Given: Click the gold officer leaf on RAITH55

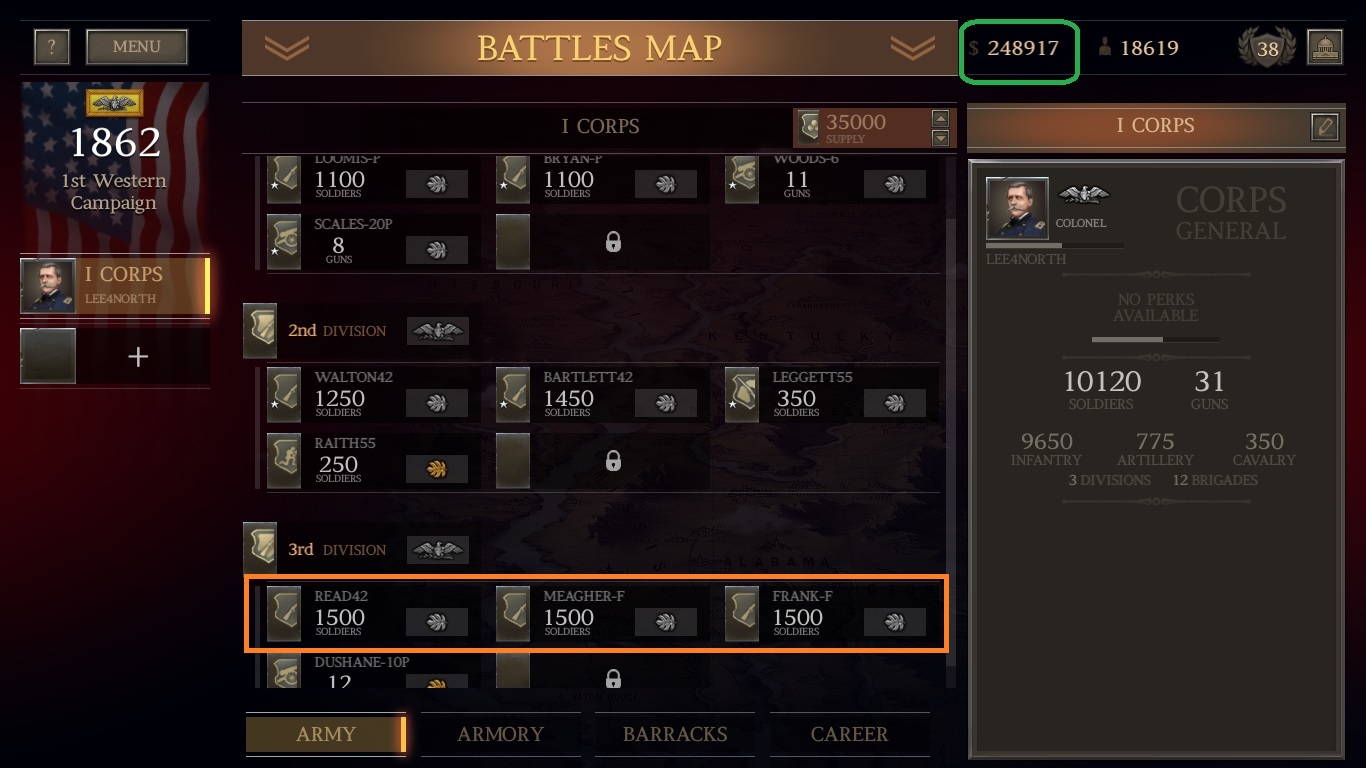Looking at the screenshot, I should pos(436,469).
